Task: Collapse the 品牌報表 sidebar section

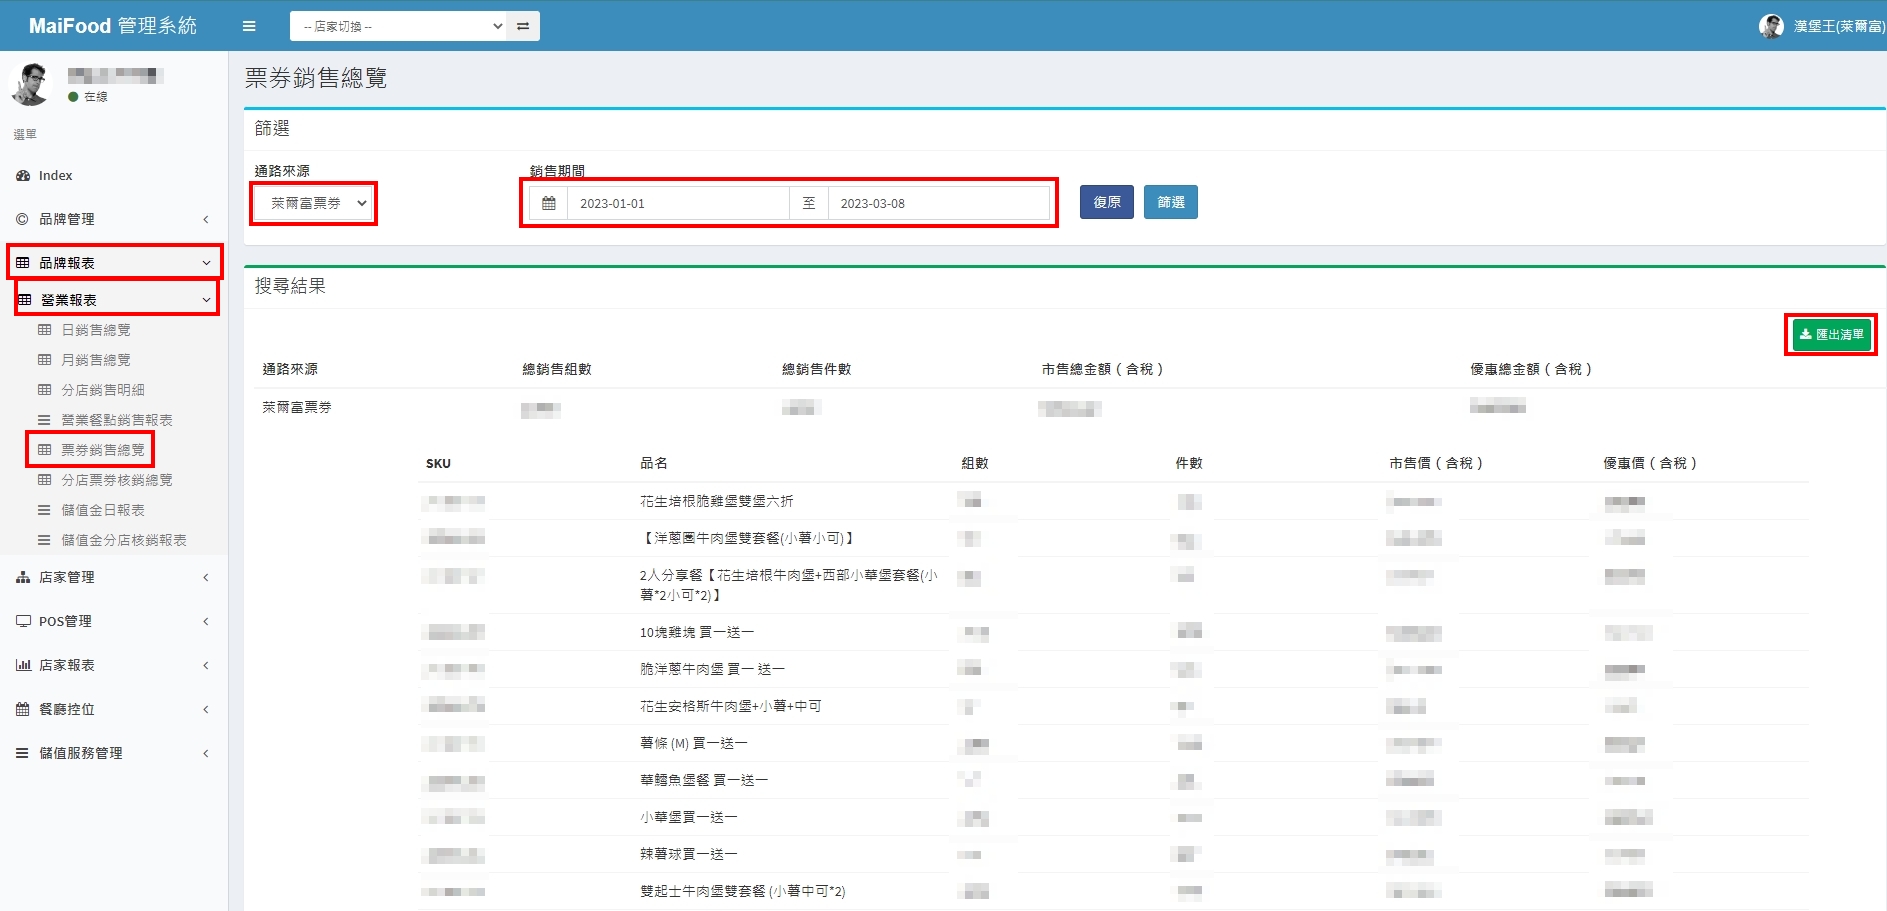Action: (x=114, y=263)
